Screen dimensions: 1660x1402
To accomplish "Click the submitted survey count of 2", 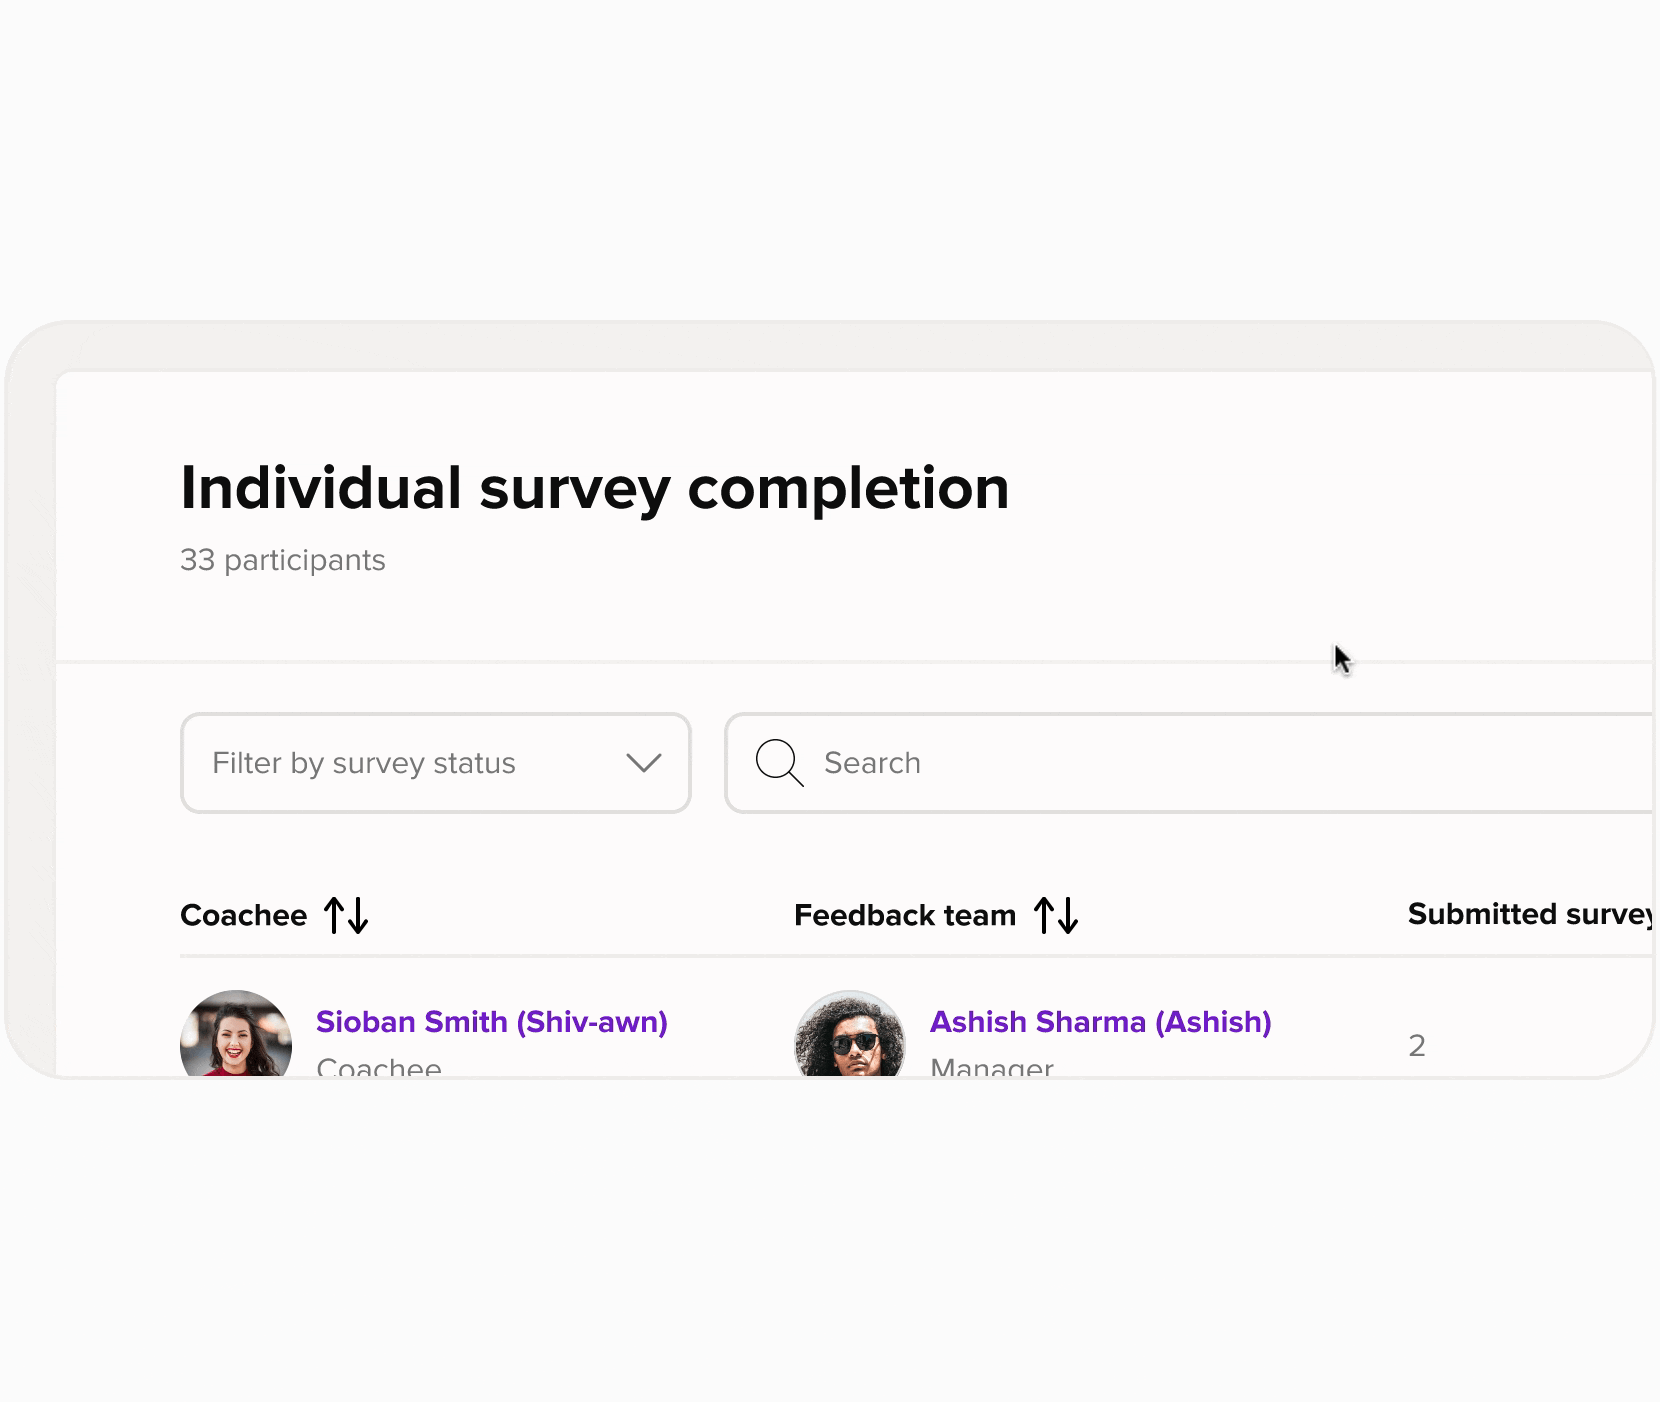I will click(x=1417, y=1046).
